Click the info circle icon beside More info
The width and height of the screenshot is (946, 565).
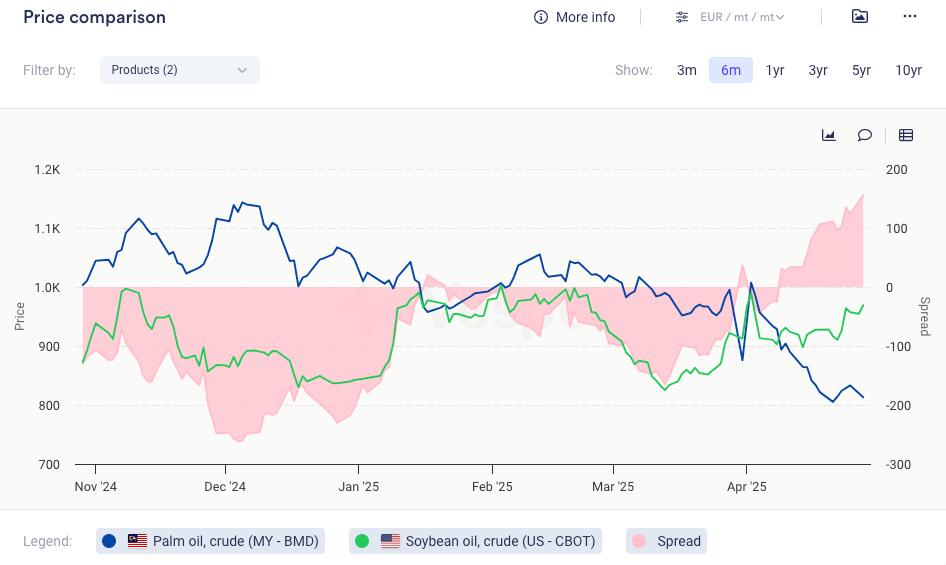coord(541,17)
